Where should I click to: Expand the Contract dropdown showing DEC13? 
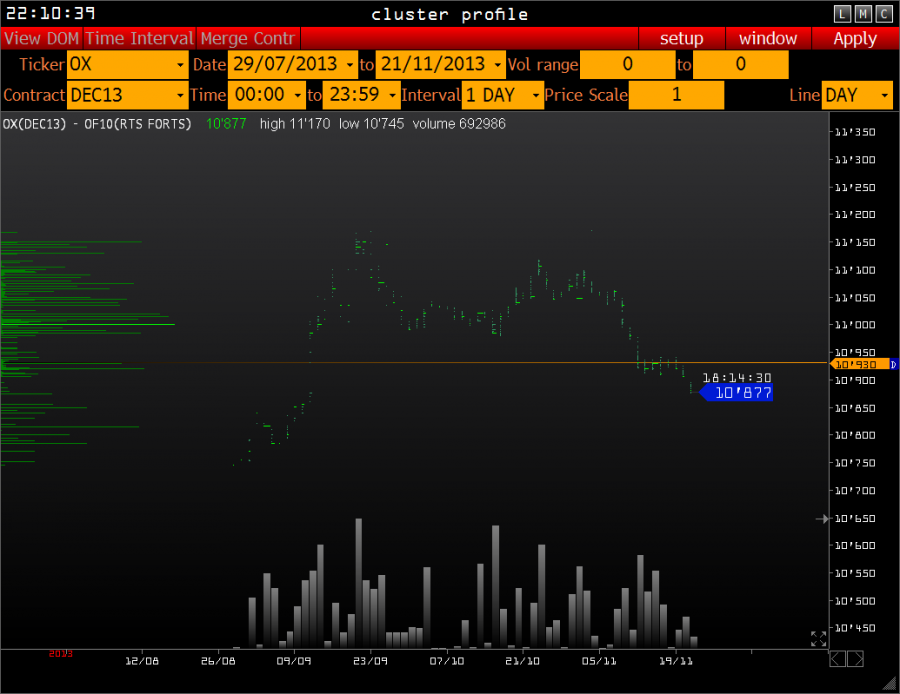coord(127,96)
